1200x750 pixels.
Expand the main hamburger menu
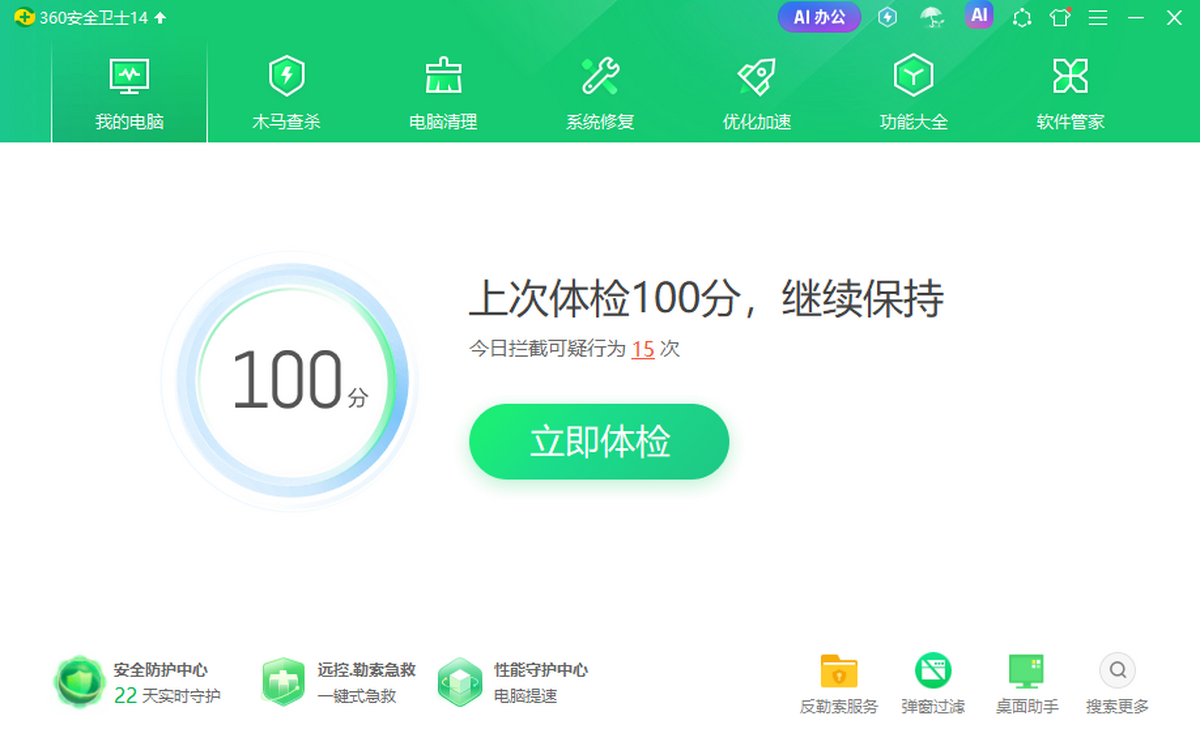point(1097,17)
